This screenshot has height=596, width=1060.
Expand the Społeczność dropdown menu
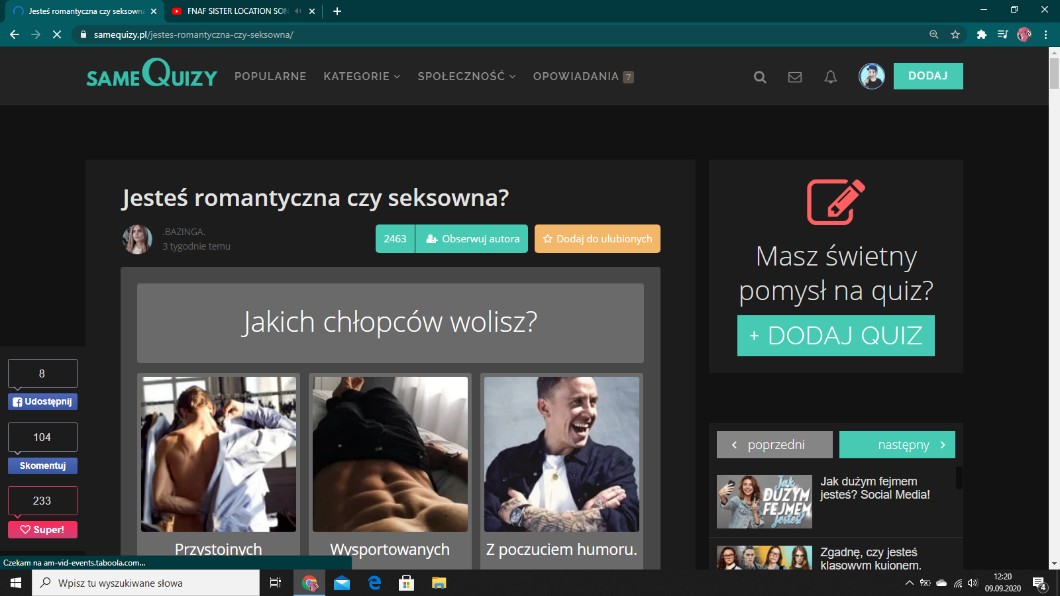pyautogui.click(x=466, y=77)
